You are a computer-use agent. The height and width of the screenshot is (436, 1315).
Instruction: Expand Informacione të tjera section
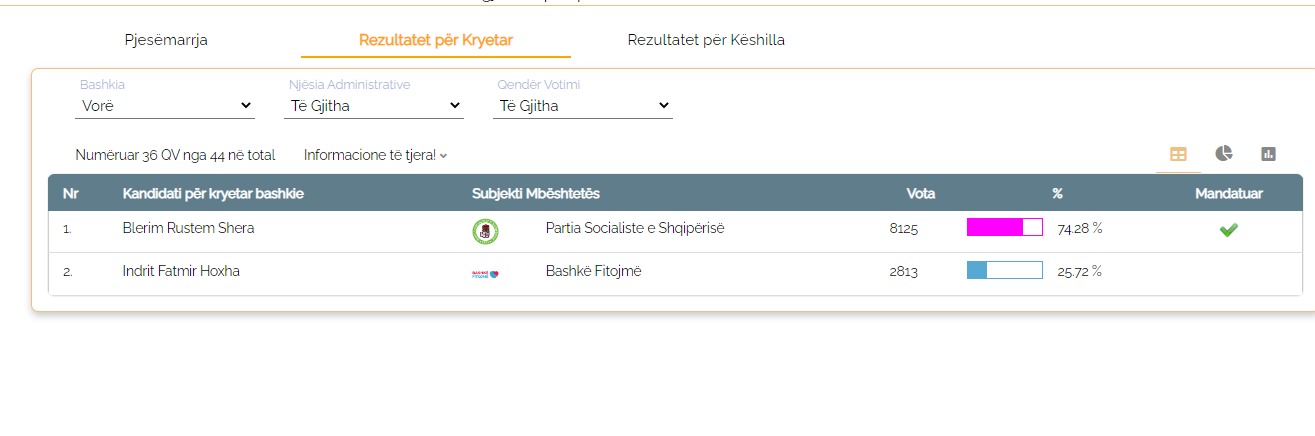point(375,155)
